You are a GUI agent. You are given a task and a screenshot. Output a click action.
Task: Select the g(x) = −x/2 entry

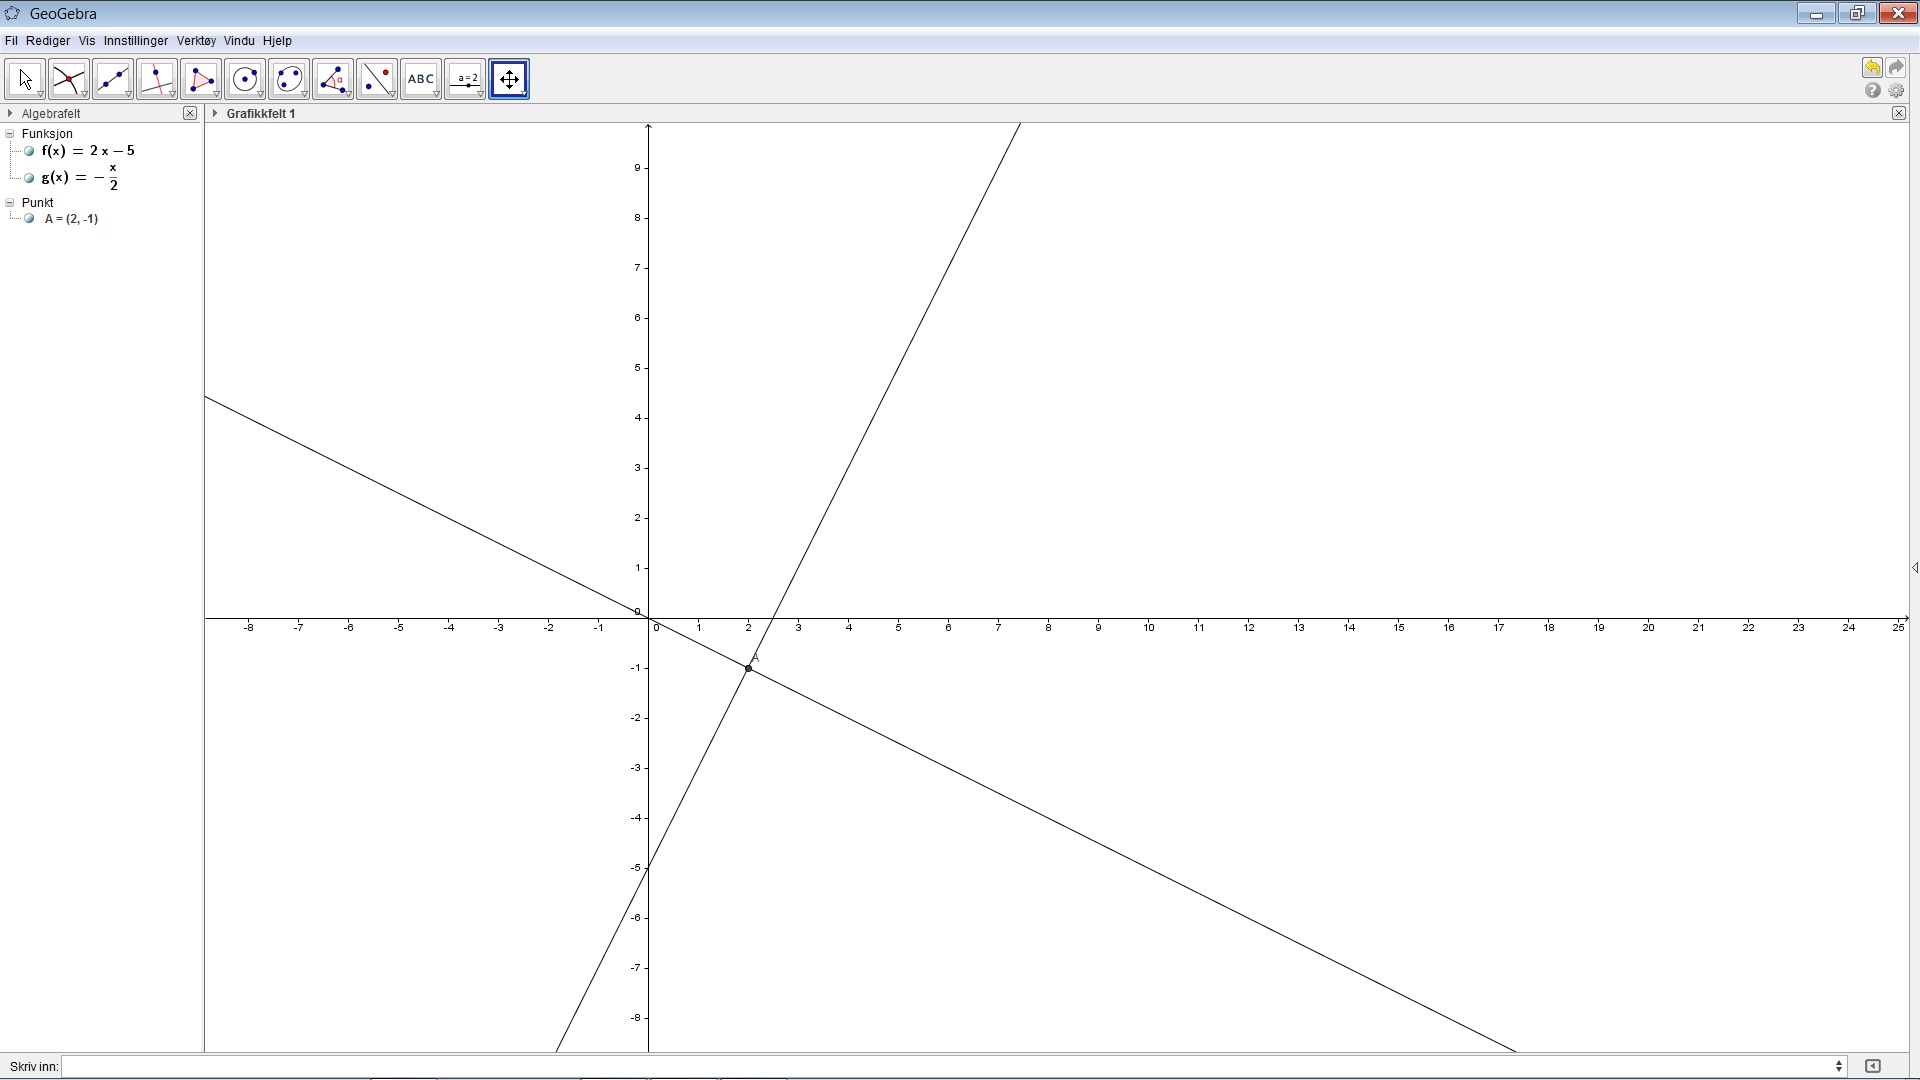point(80,178)
